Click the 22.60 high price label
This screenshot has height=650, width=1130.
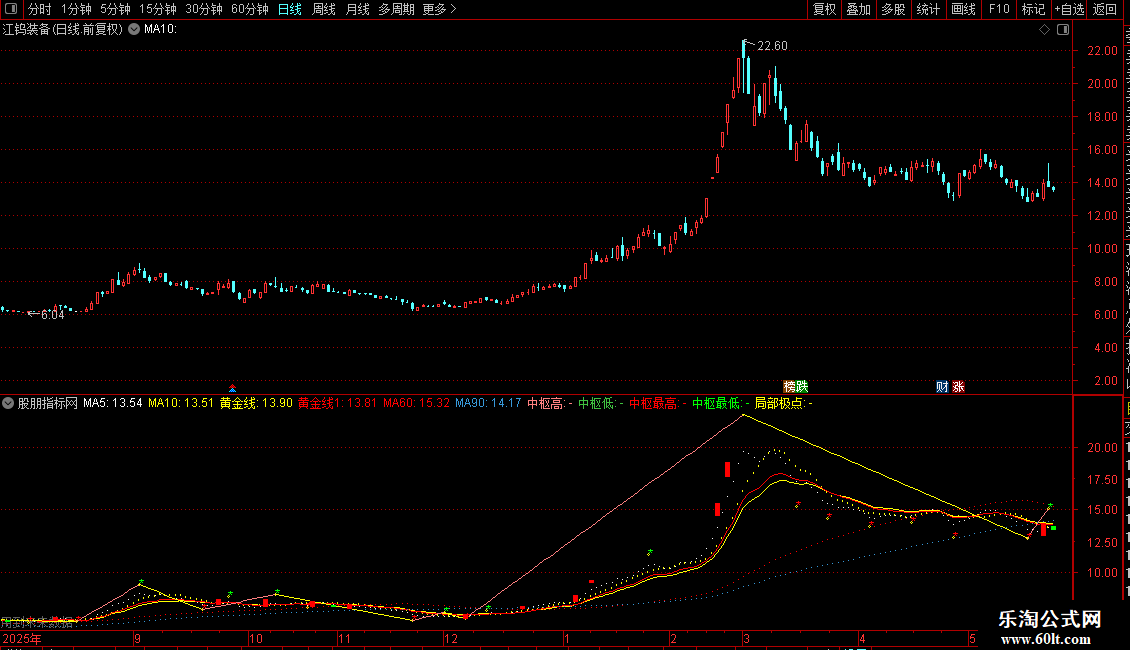(x=772, y=46)
